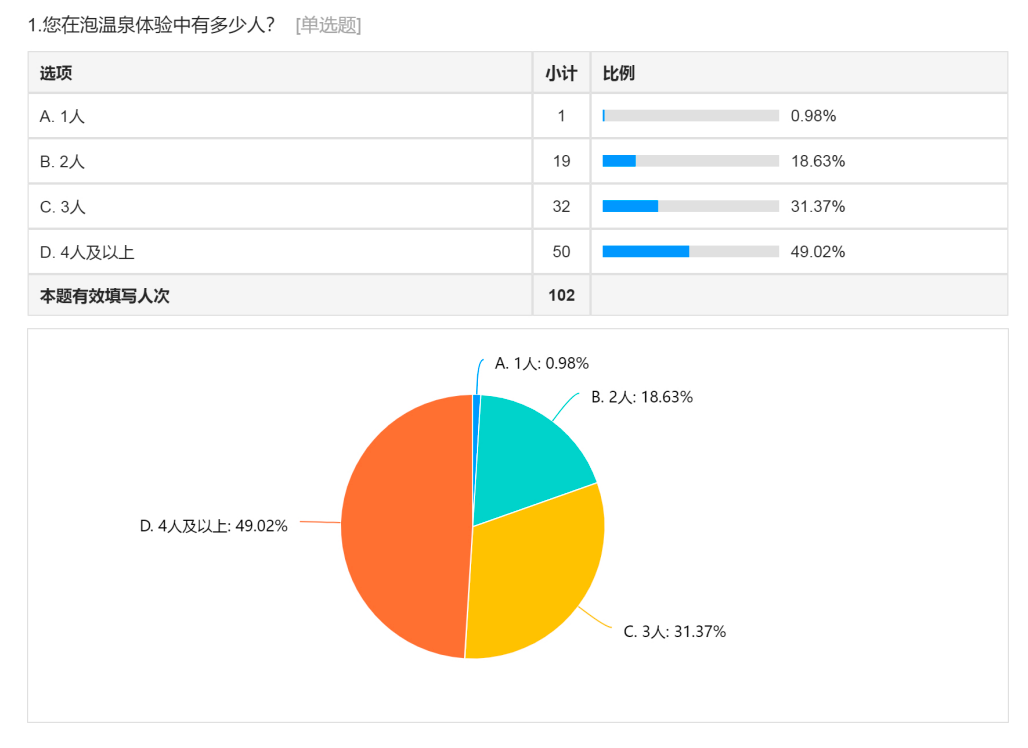
Task: Click the 49.02% progress bar in the table
Action: (690, 252)
